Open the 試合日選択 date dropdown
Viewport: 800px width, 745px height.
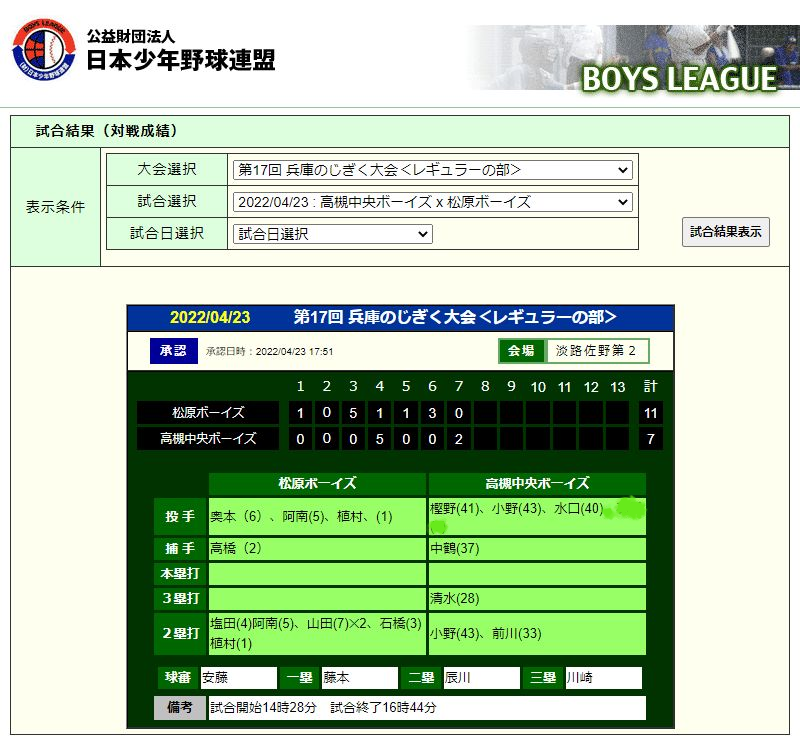coord(333,234)
